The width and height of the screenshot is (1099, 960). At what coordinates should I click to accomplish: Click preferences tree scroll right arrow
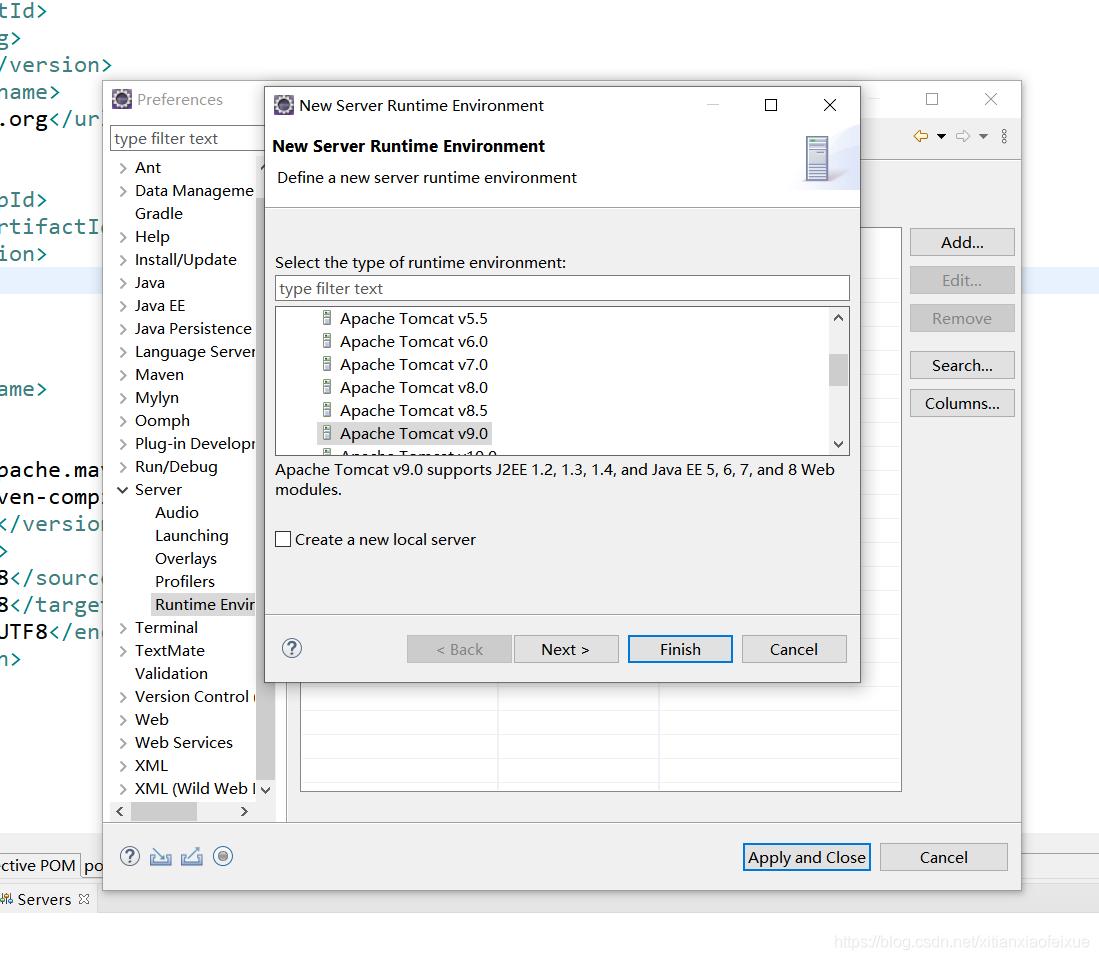(243, 811)
